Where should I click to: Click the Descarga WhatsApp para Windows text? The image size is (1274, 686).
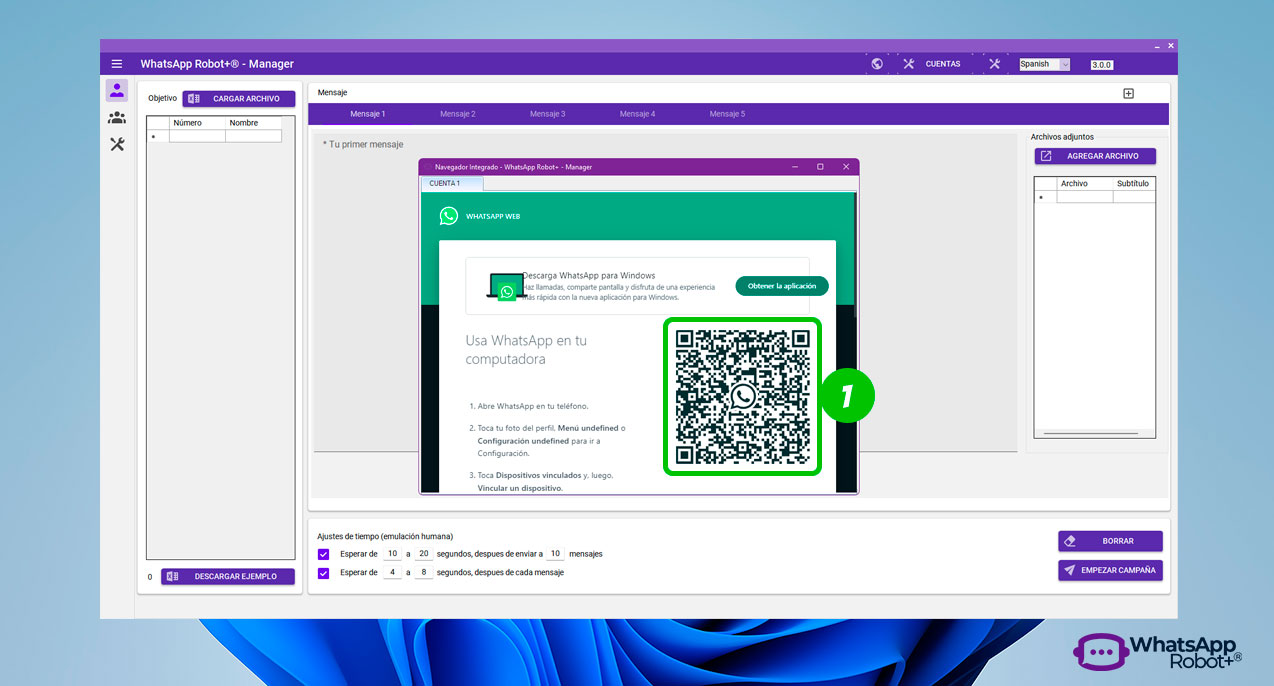click(x=589, y=275)
